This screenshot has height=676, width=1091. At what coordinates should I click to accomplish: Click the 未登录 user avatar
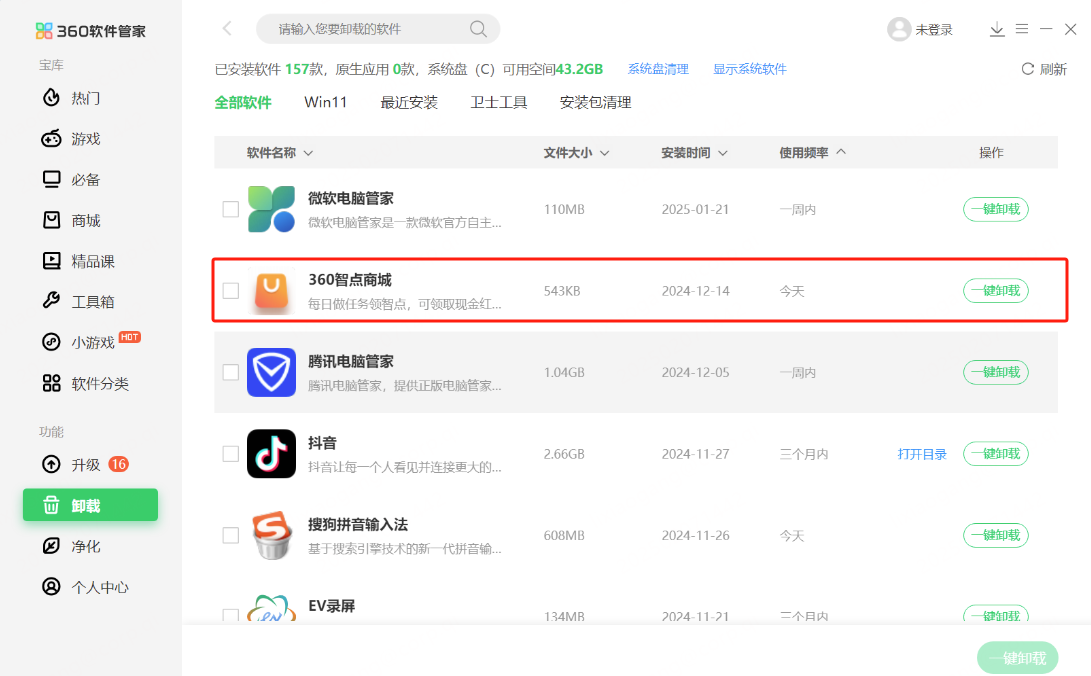tap(899, 29)
